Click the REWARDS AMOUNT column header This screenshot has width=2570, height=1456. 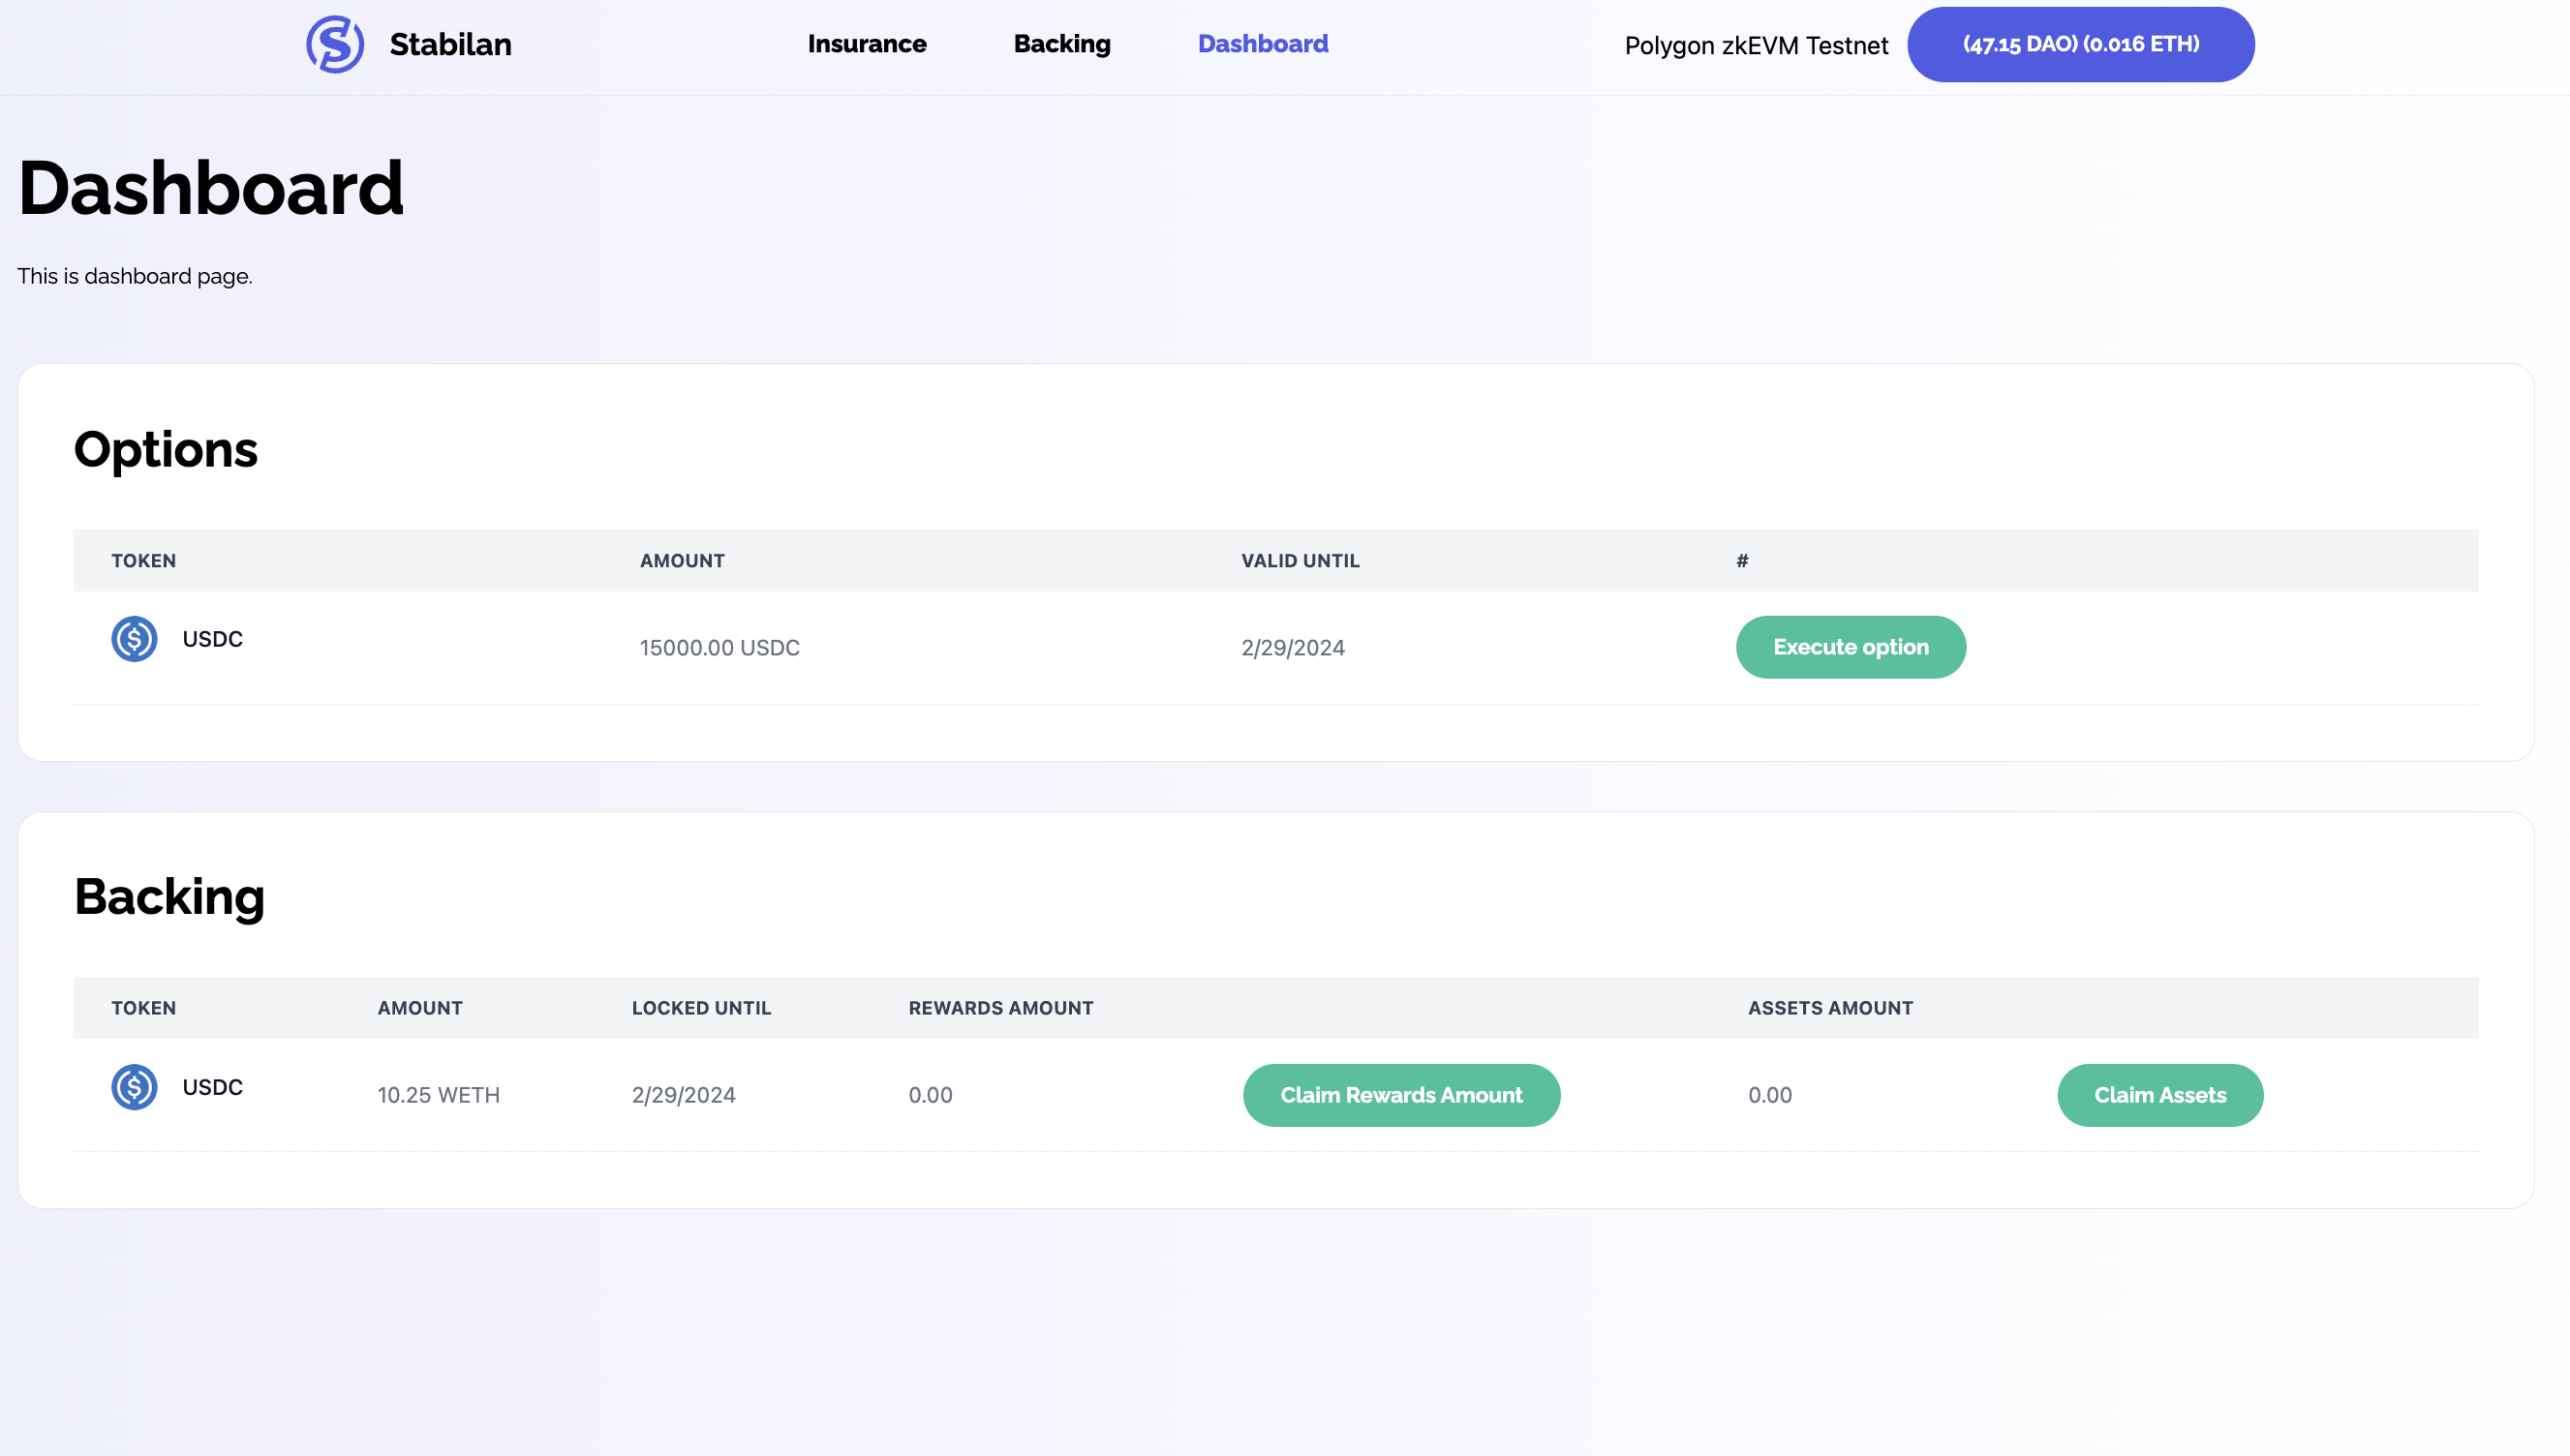click(x=1000, y=1008)
